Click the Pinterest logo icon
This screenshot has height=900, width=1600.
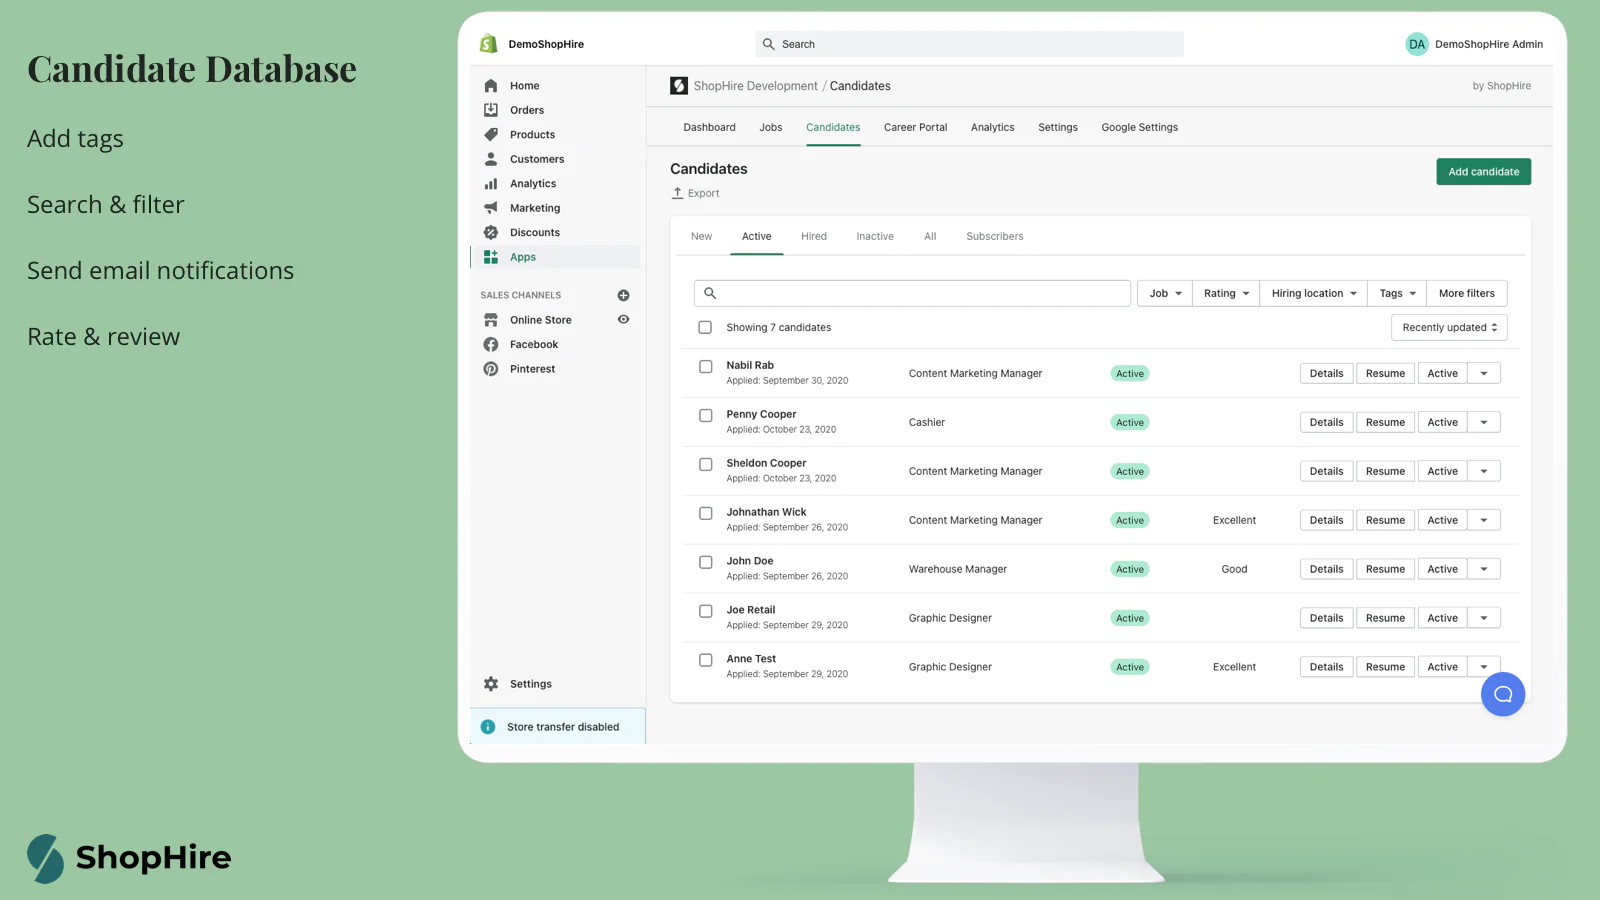(491, 369)
